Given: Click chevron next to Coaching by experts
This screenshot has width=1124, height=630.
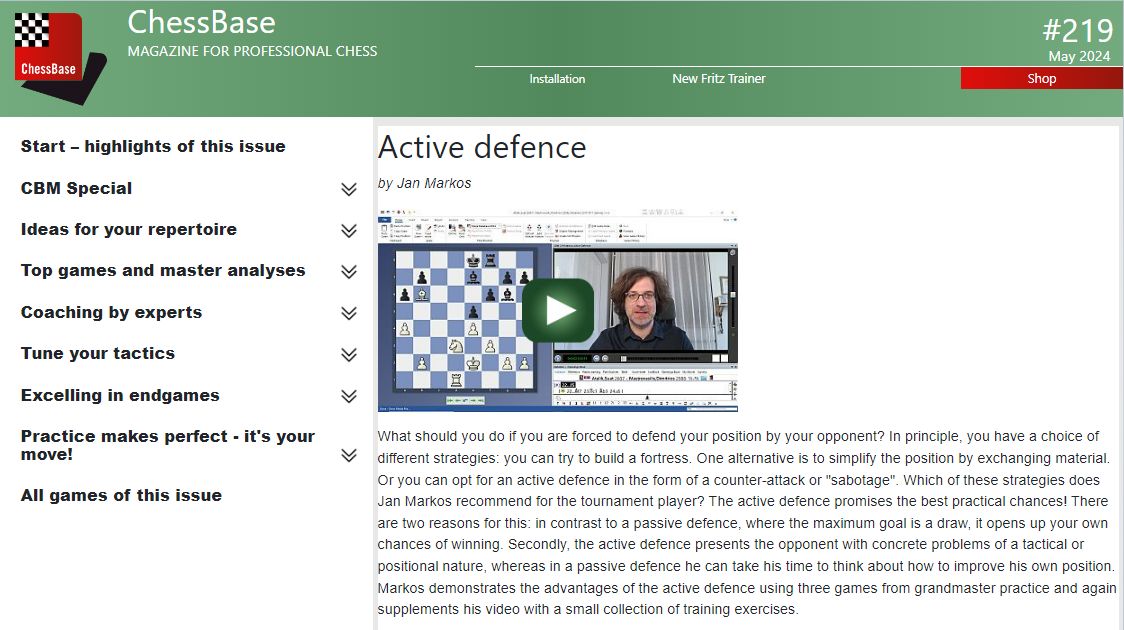Looking at the screenshot, I should (348, 313).
